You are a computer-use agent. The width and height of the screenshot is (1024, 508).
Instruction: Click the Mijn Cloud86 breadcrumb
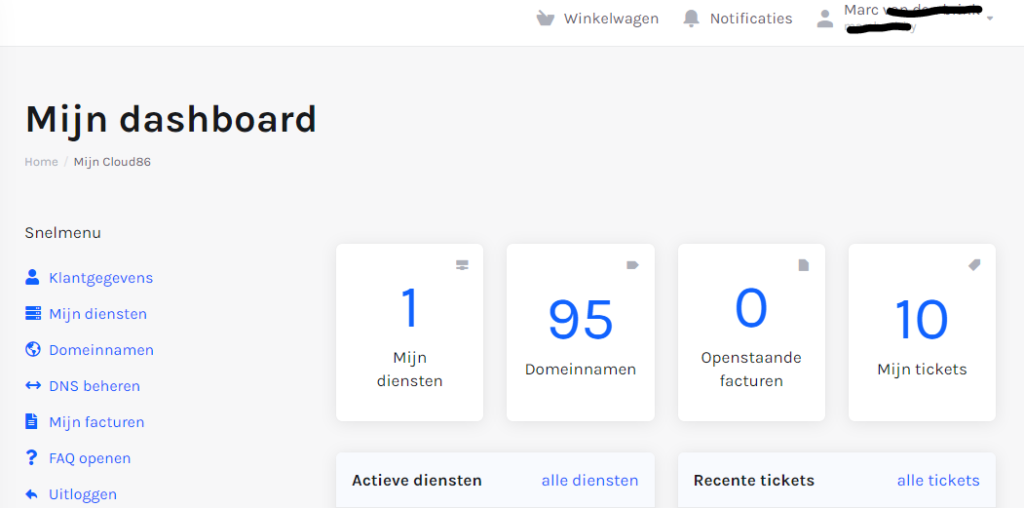[112, 161]
